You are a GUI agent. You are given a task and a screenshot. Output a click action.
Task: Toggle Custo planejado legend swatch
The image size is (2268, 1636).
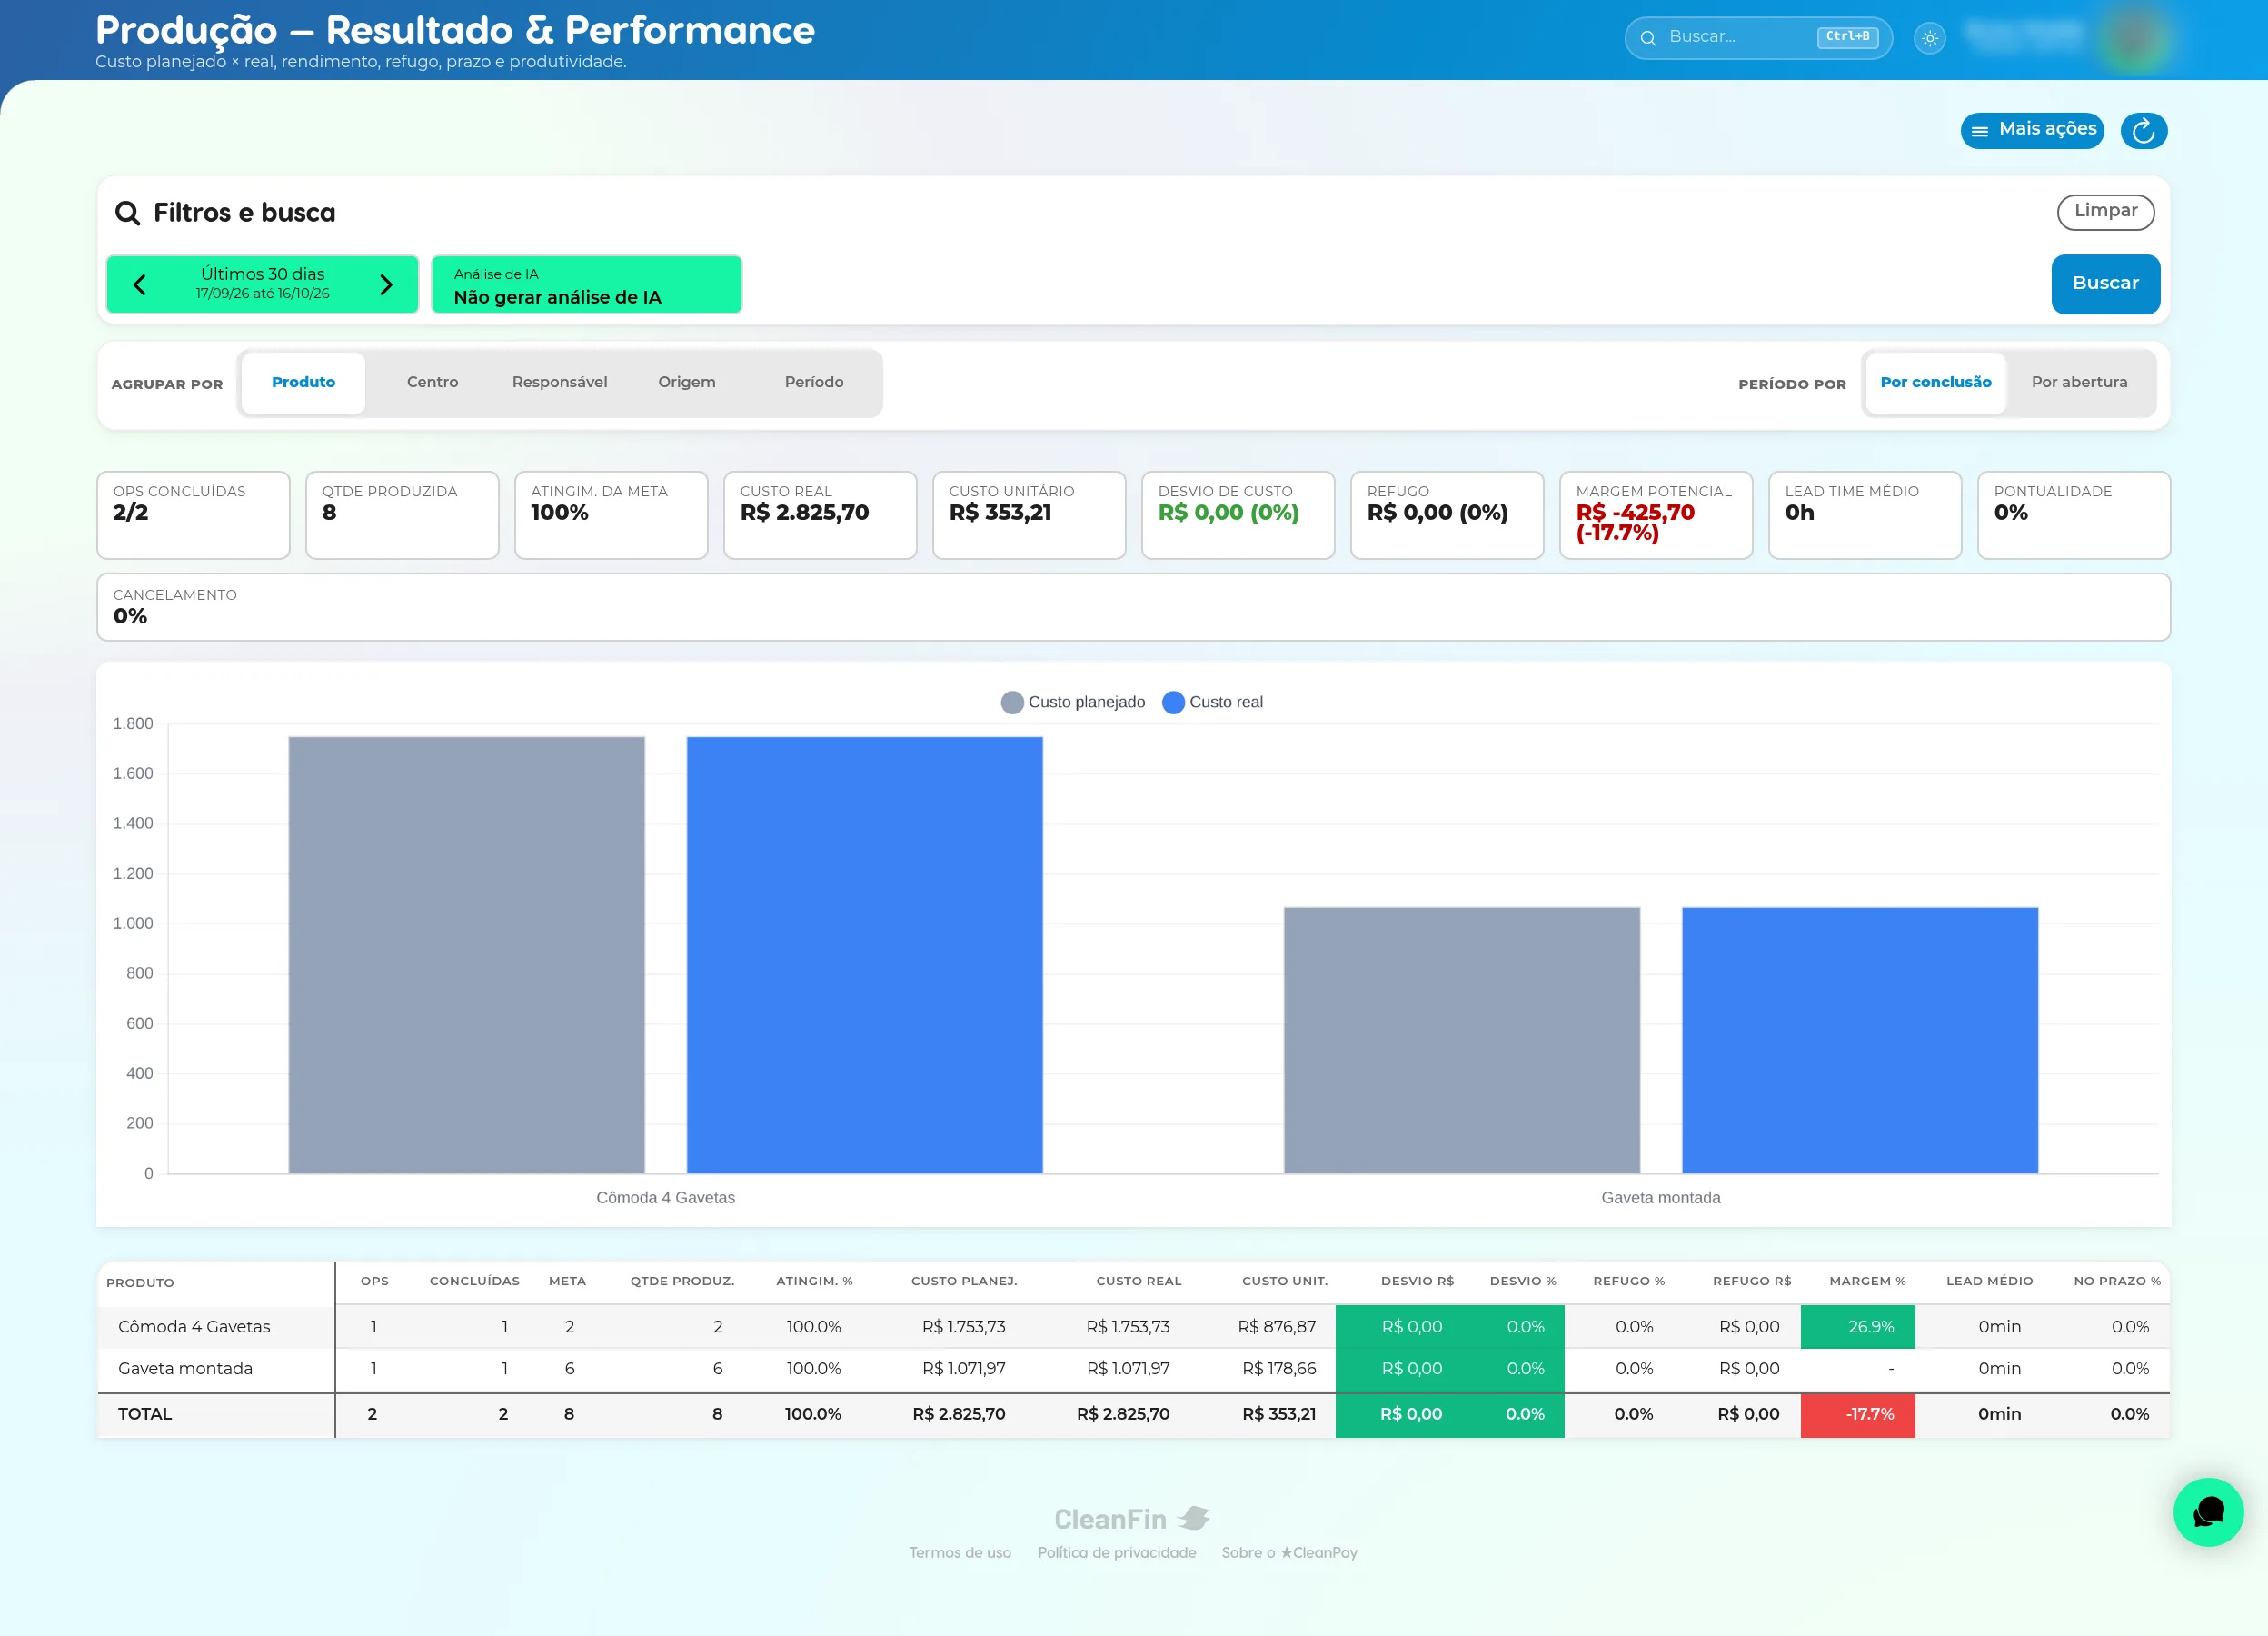[1012, 702]
